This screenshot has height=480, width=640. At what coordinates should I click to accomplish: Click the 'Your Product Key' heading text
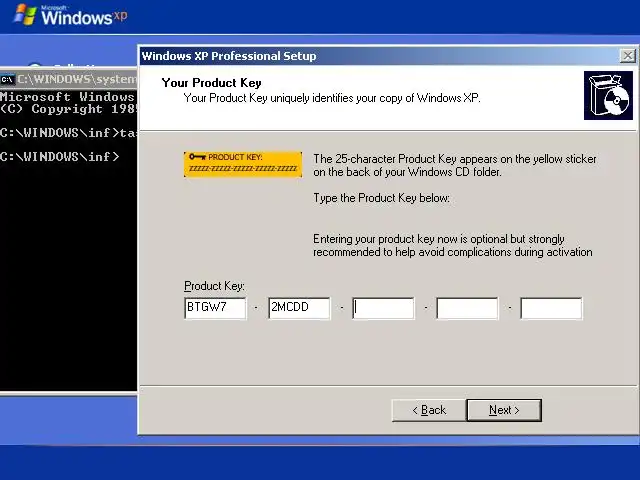coord(211,82)
